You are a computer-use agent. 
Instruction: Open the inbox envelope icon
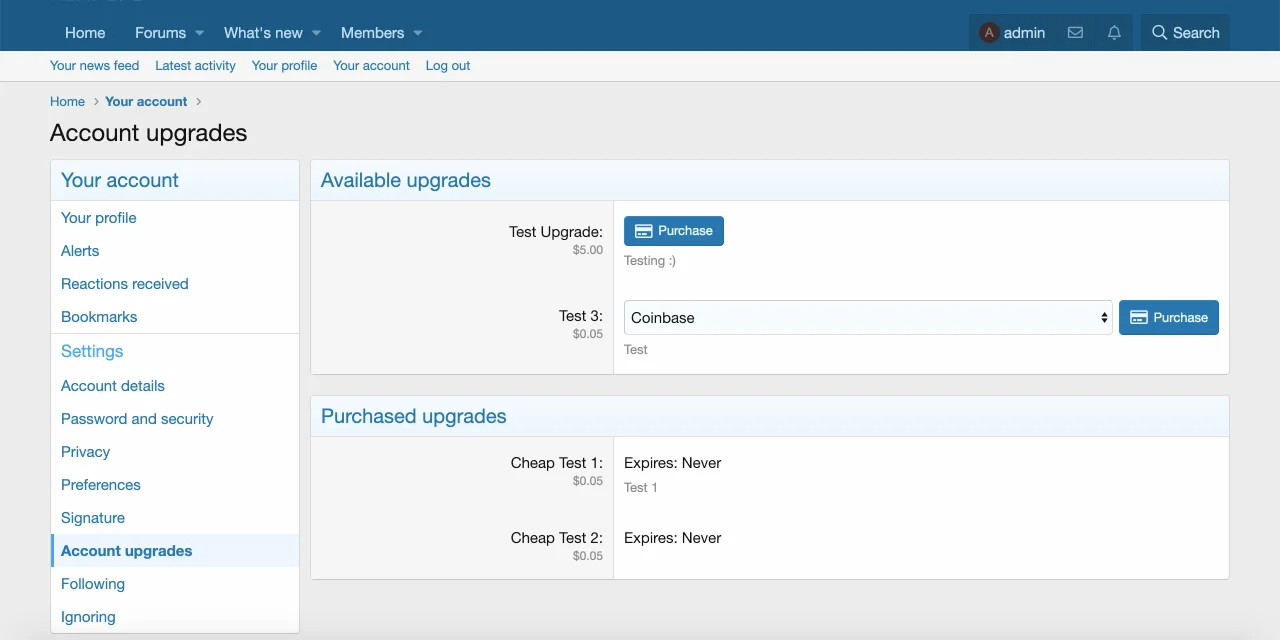coord(1075,33)
